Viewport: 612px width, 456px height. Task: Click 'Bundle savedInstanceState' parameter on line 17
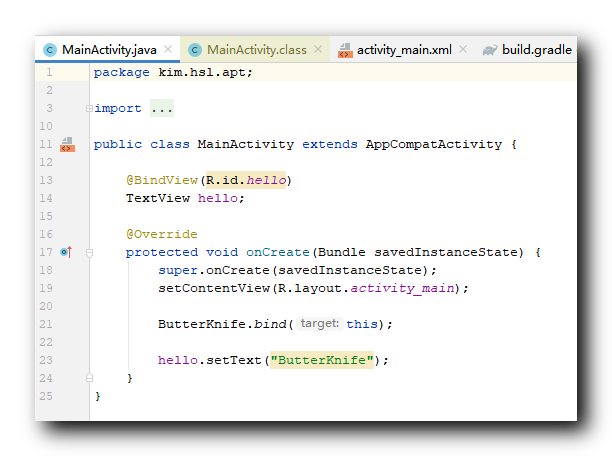coord(420,252)
